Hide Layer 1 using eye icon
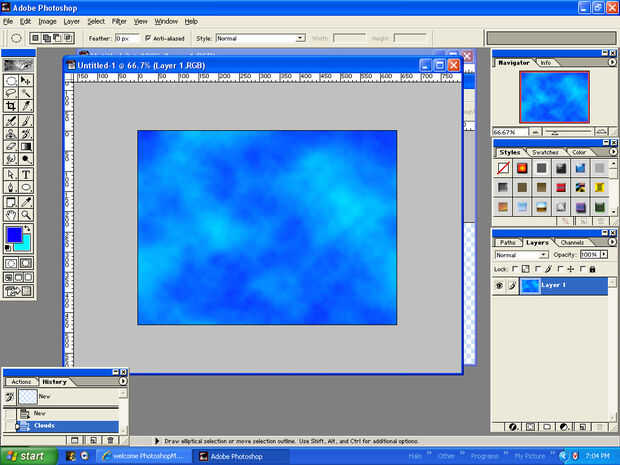 (499, 285)
